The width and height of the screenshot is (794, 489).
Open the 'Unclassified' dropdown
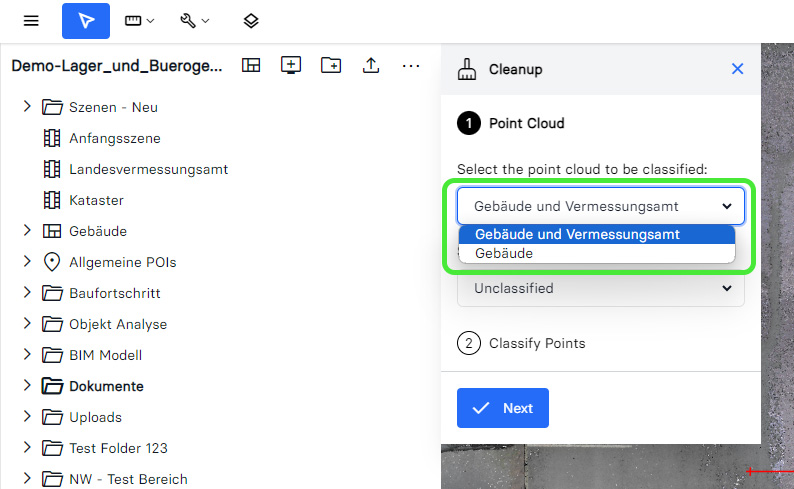point(600,289)
